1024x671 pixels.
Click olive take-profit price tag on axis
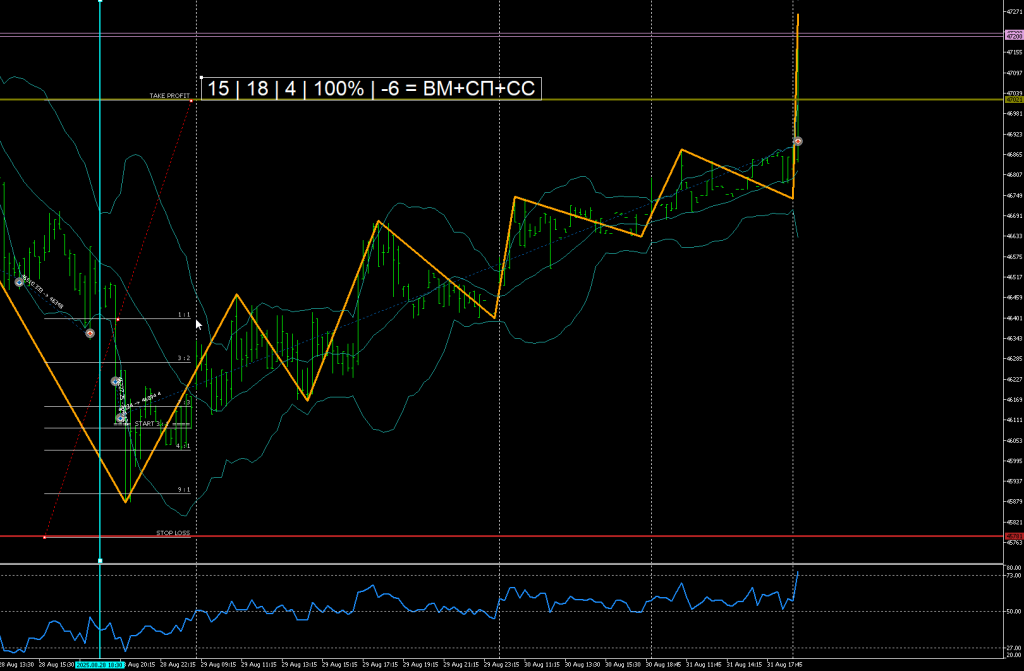coord(1012,100)
